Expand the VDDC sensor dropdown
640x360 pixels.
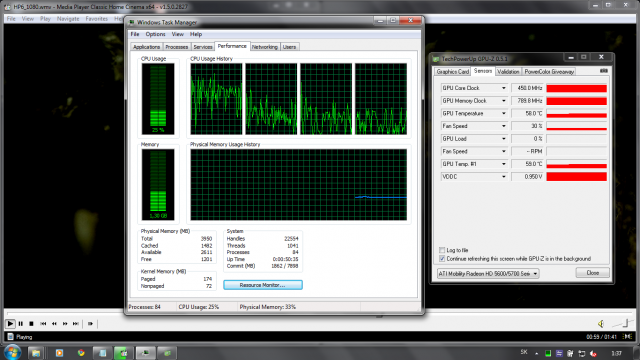503,177
